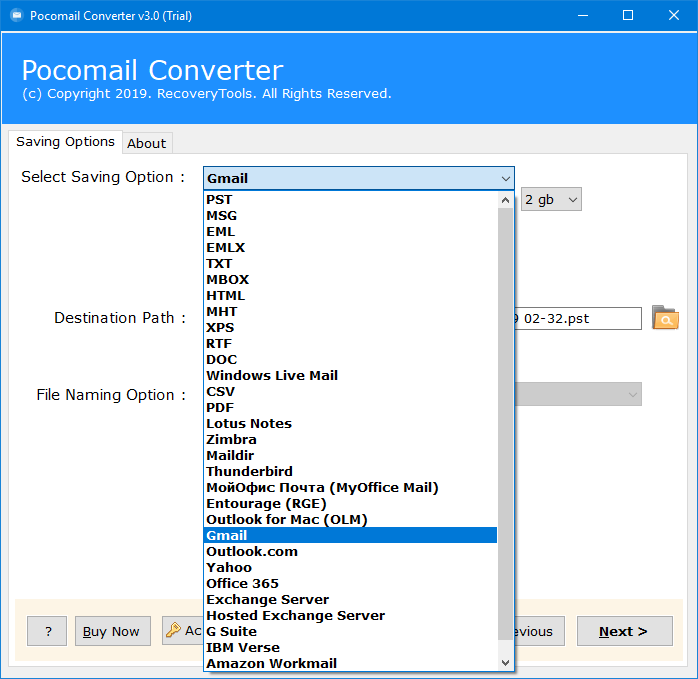Open the 2 gb split size dropdown

551,199
